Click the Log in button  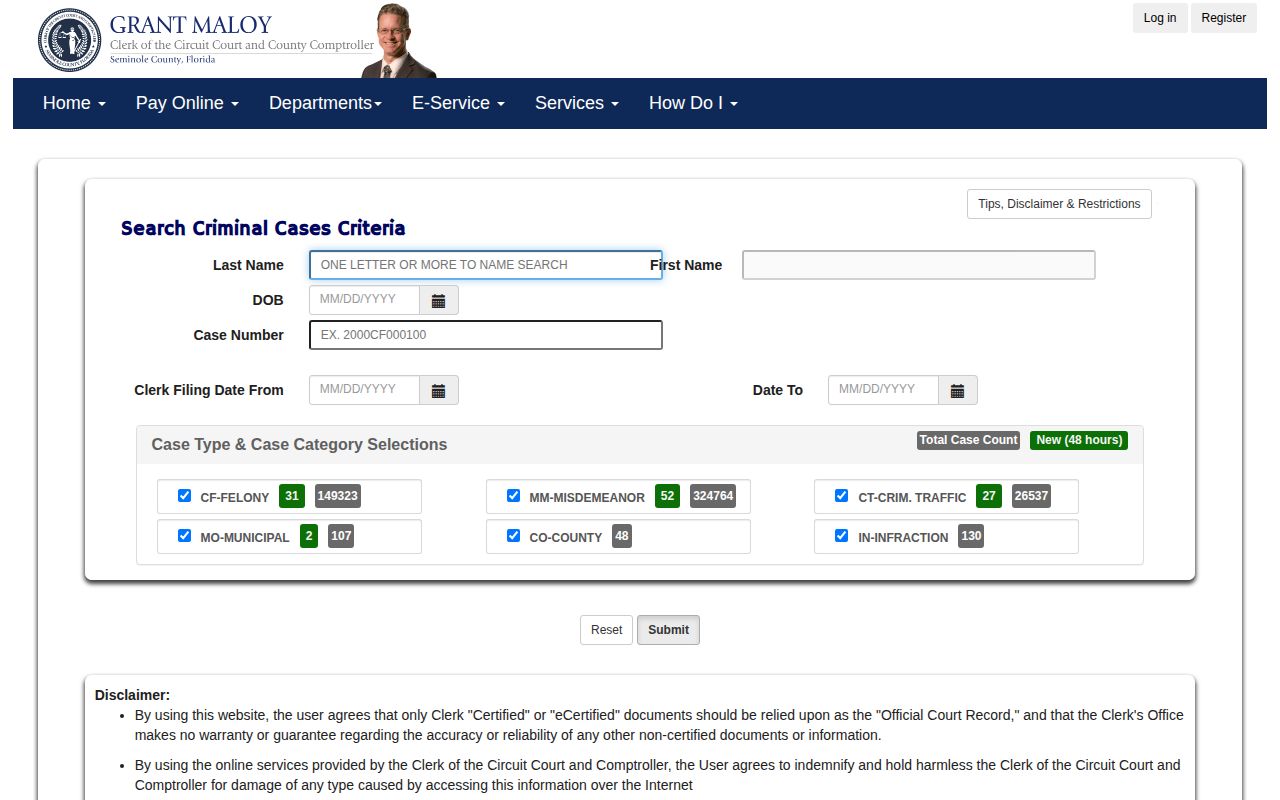[x=1159, y=18]
